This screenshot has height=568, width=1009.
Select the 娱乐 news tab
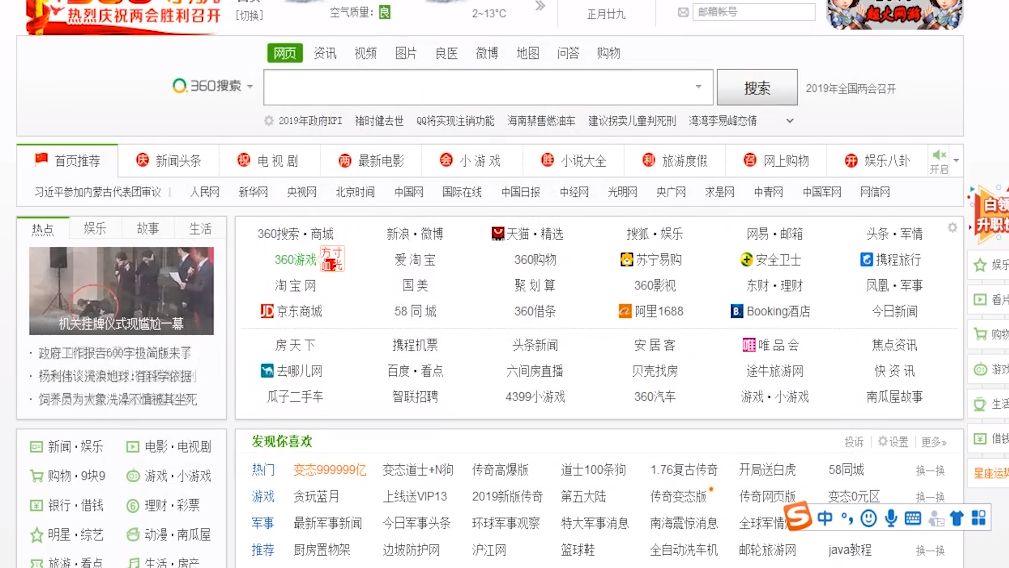pyautogui.click(x=95, y=228)
